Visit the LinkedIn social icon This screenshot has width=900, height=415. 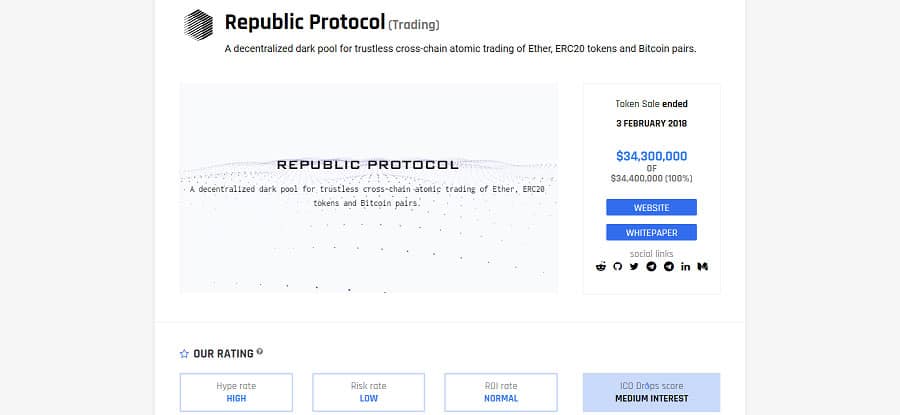(685, 267)
